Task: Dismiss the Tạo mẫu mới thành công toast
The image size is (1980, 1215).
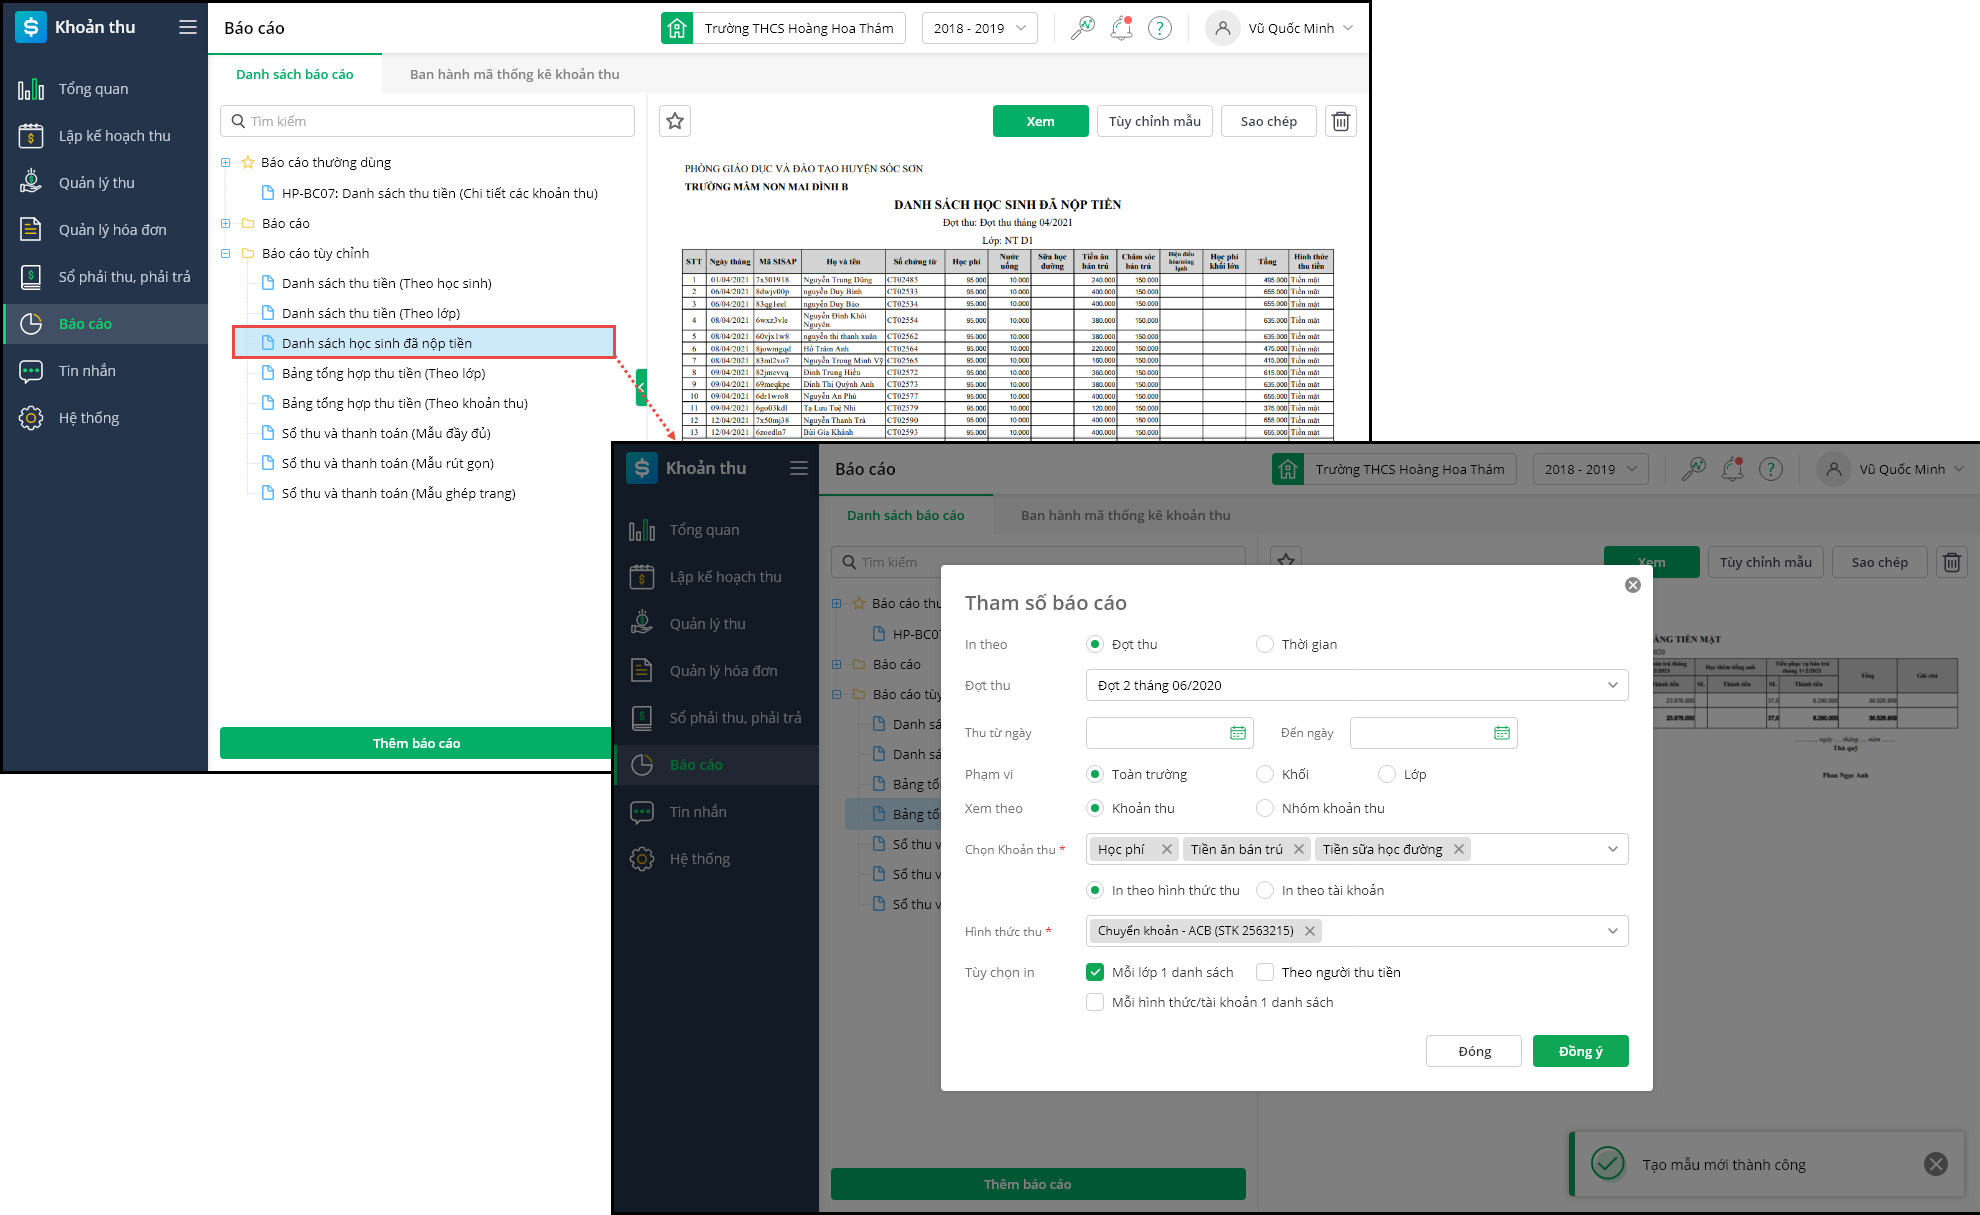Action: point(1935,1164)
